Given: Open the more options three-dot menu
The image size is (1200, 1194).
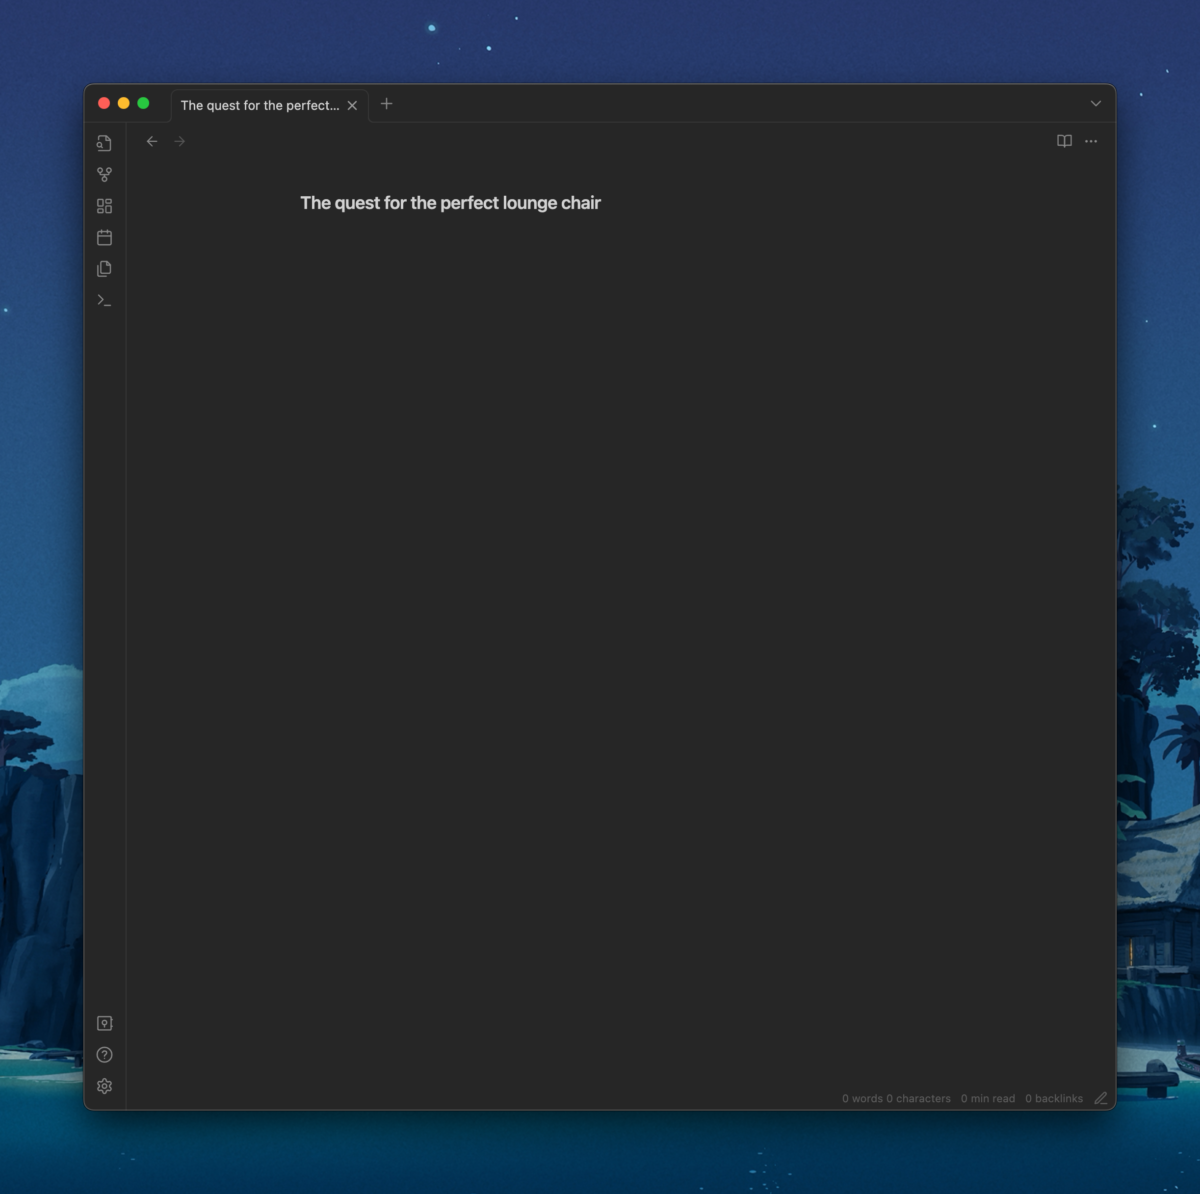Looking at the screenshot, I should [1091, 141].
